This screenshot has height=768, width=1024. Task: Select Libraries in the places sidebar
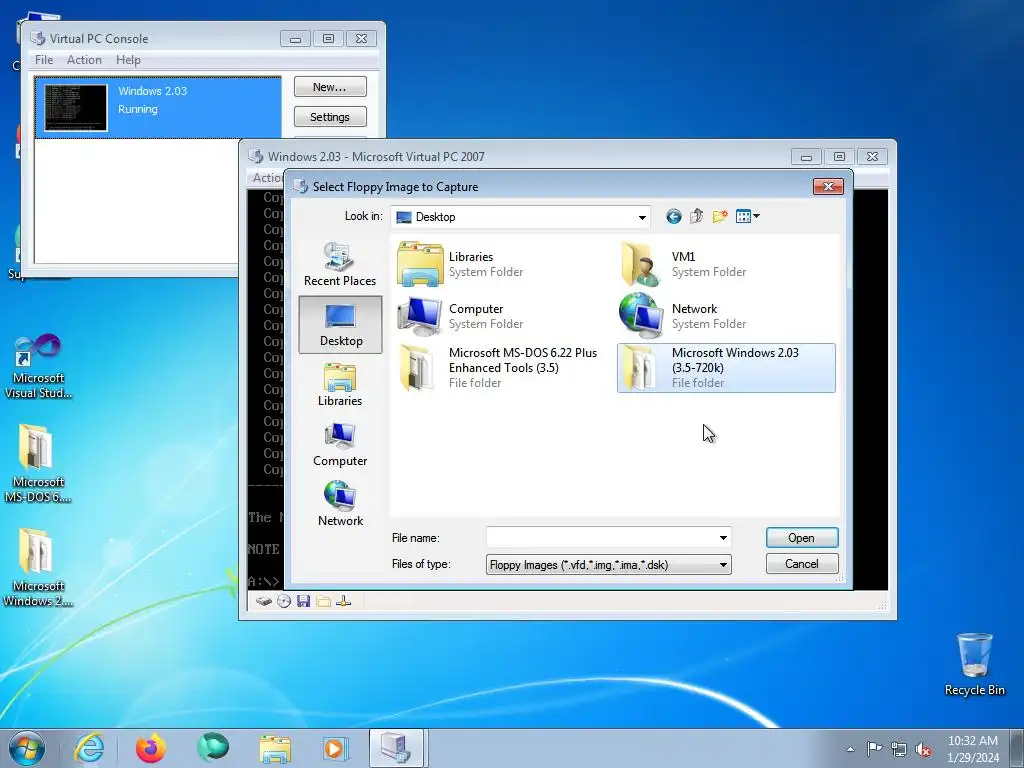tap(340, 385)
